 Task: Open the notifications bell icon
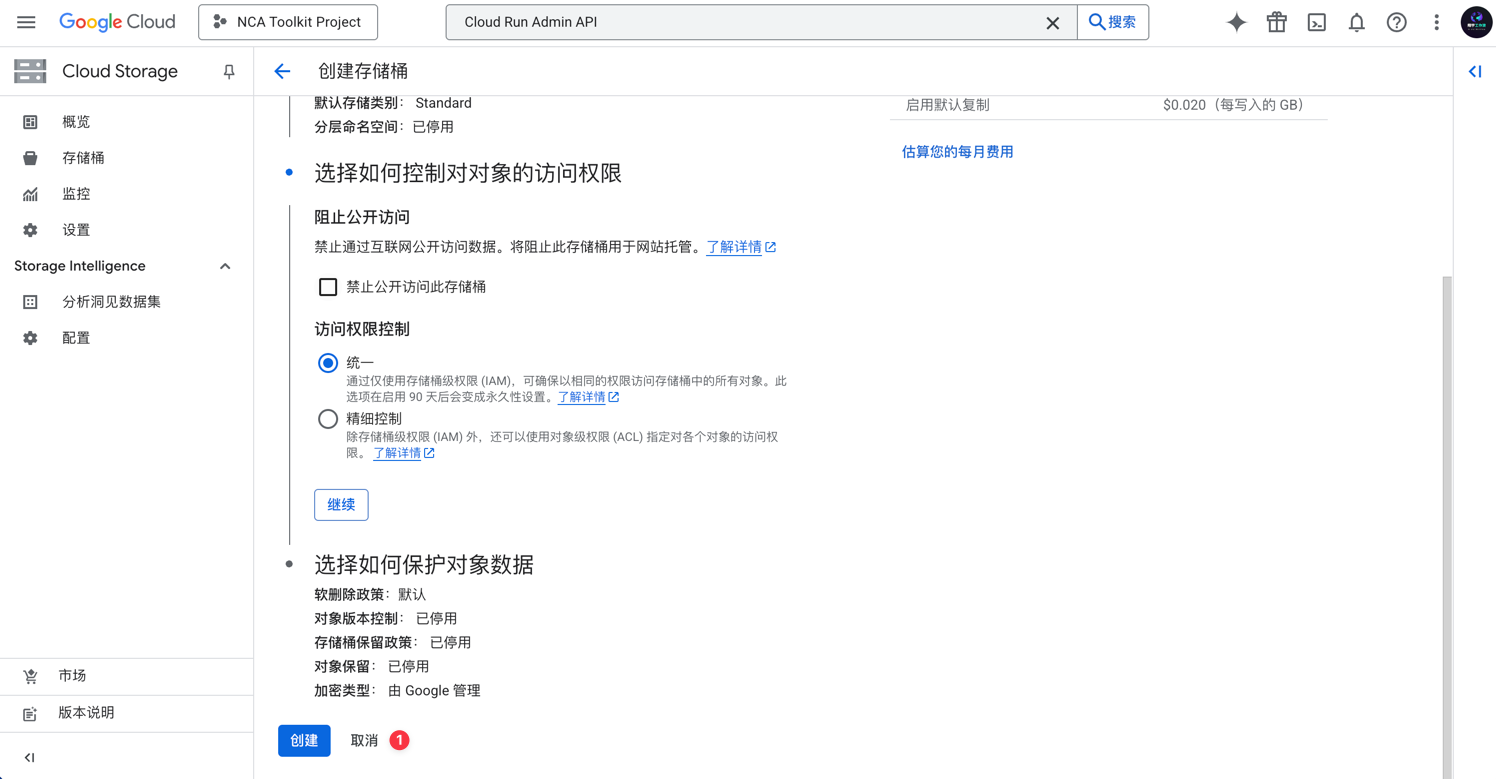pyautogui.click(x=1356, y=21)
